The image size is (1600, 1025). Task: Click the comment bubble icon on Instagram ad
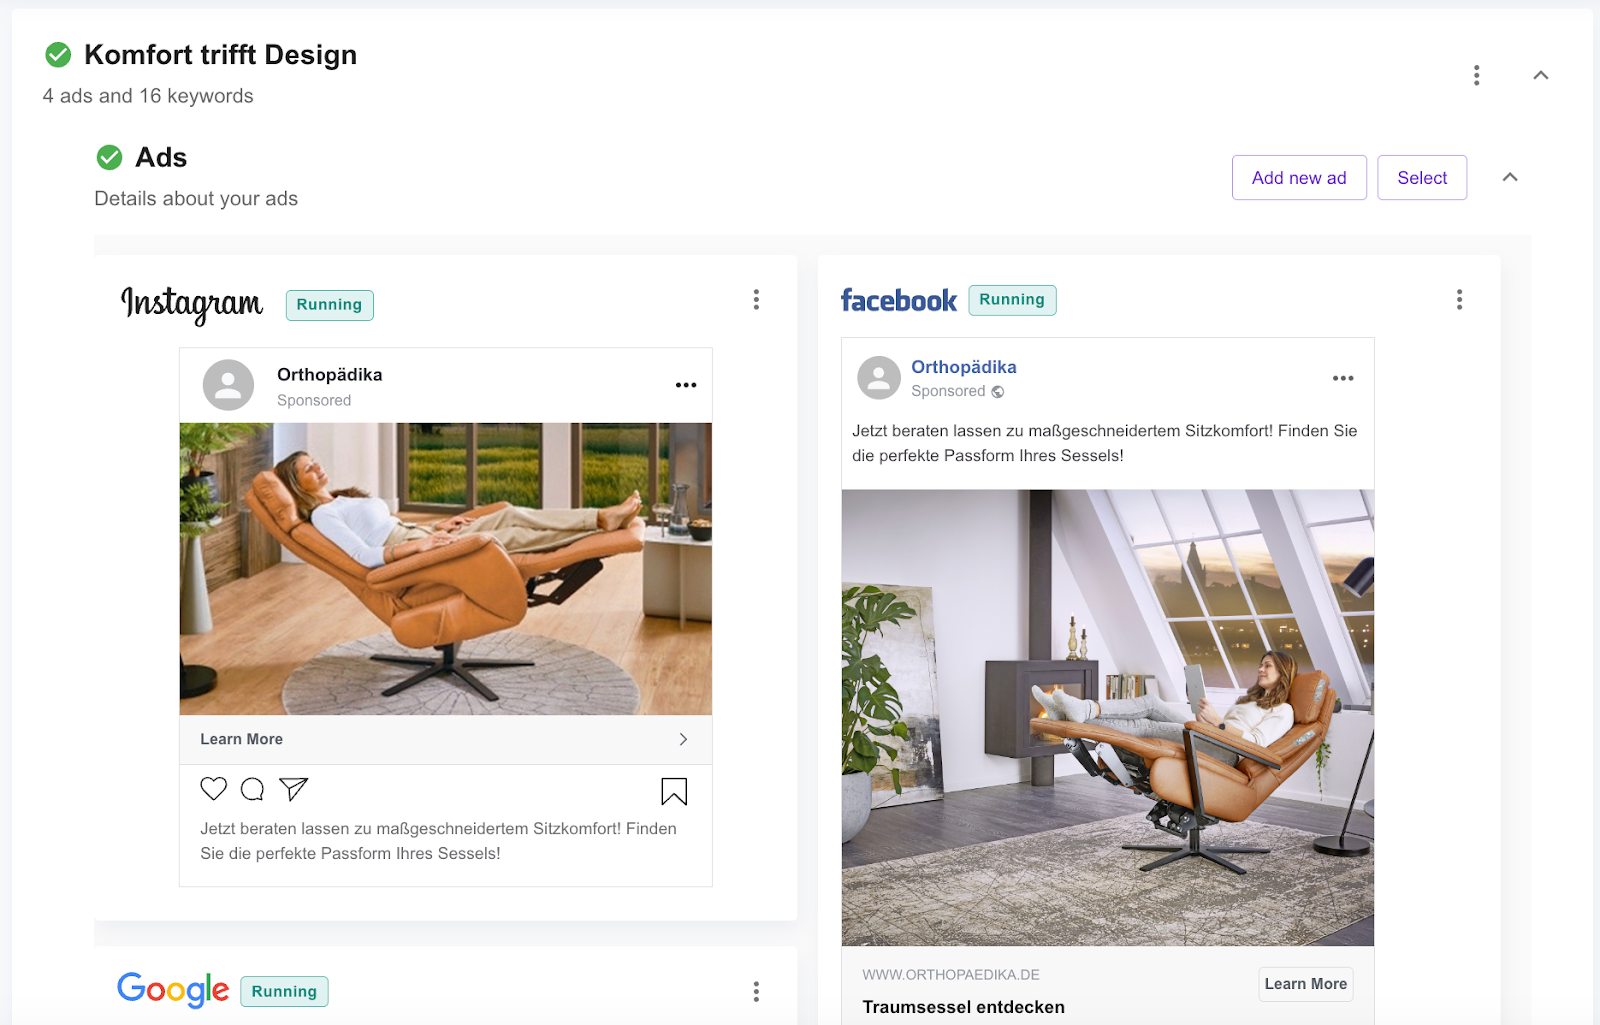pyautogui.click(x=252, y=789)
